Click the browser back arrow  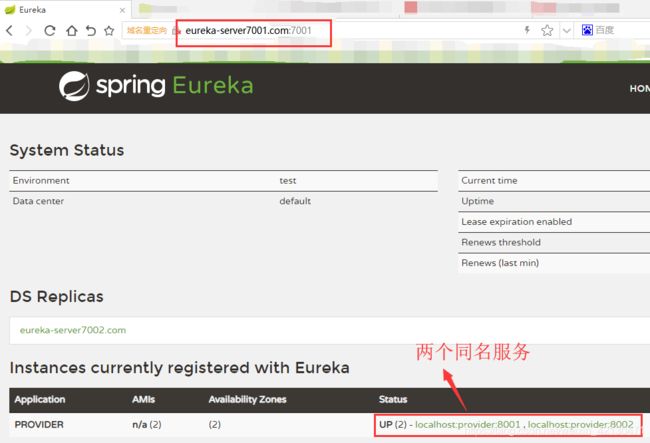10,30
